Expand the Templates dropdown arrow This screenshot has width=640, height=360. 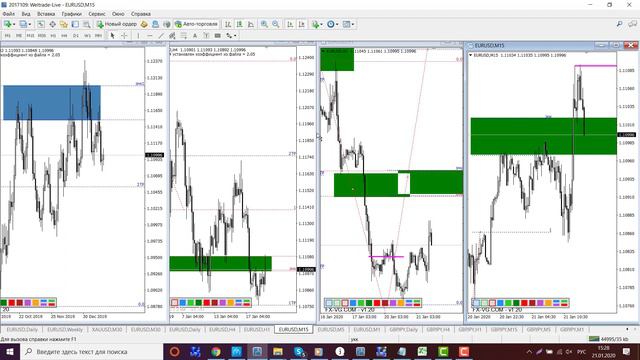point(353,24)
